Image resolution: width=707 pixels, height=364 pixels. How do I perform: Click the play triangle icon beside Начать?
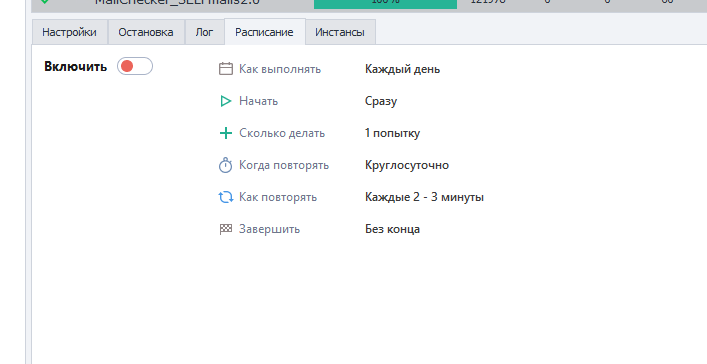225,101
